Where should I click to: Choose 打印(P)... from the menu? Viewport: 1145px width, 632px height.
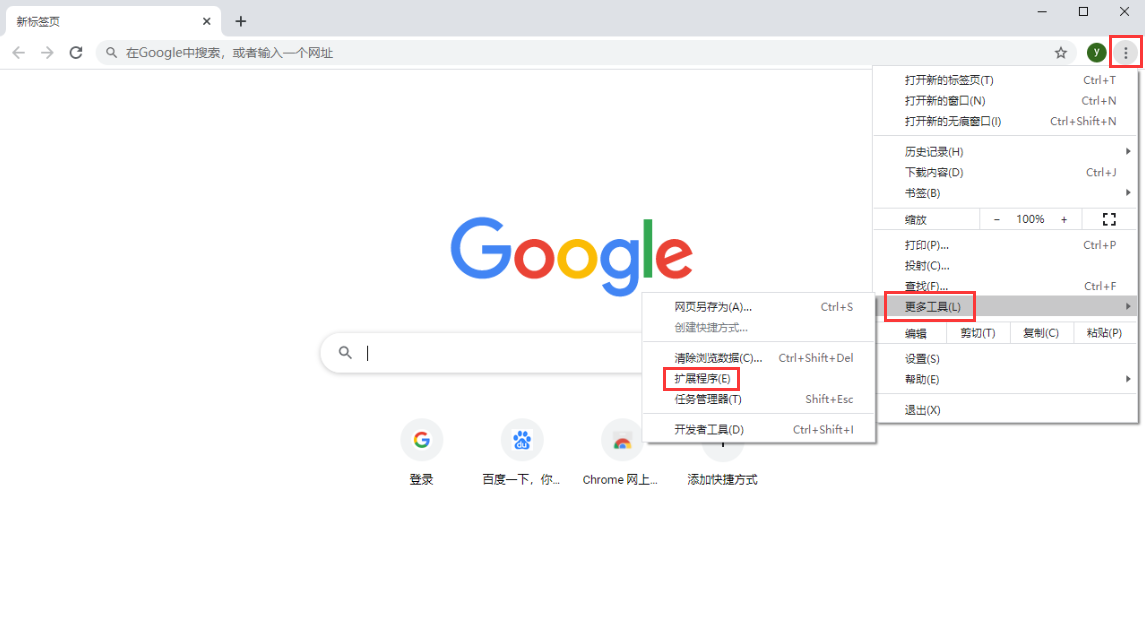(x=1006, y=245)
